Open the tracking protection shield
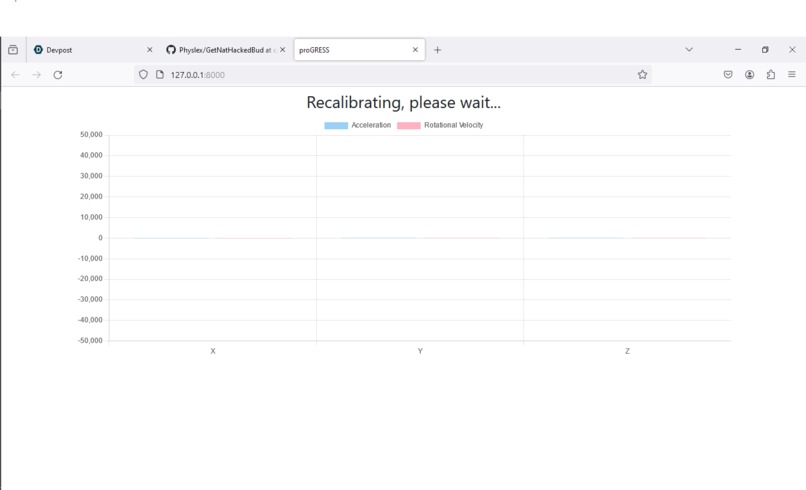The image size is (806, 490). [143, 75]
